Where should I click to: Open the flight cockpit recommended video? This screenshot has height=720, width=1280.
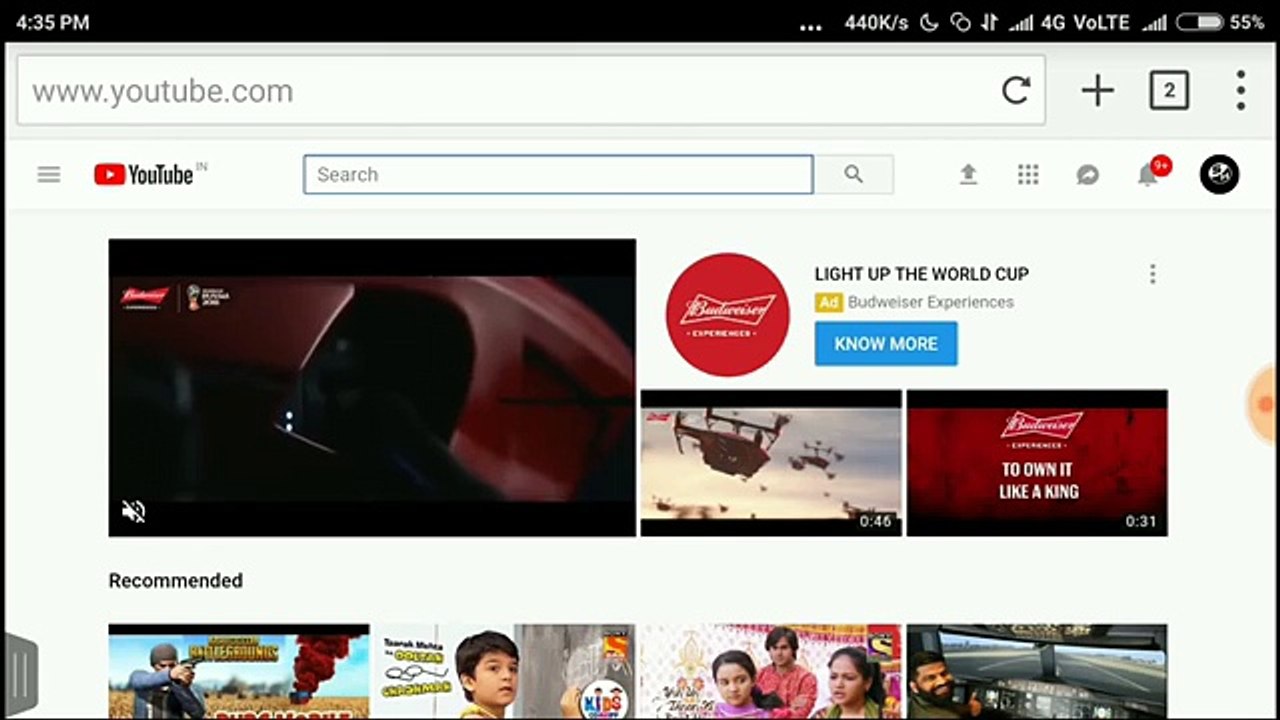pos(1037,671)
